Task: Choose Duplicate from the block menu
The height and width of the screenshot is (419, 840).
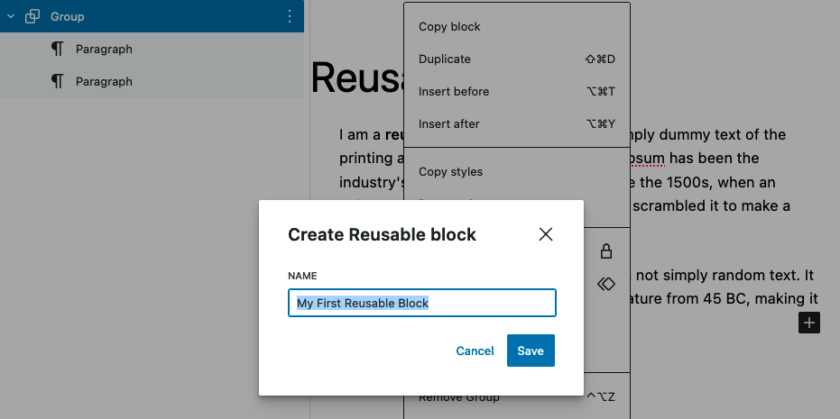Action: point(516,59)
